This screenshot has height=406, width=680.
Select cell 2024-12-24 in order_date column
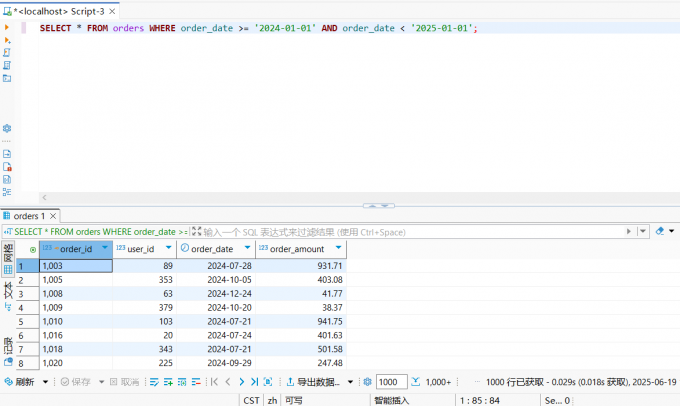pyautogui.click(x=216, y=294)
